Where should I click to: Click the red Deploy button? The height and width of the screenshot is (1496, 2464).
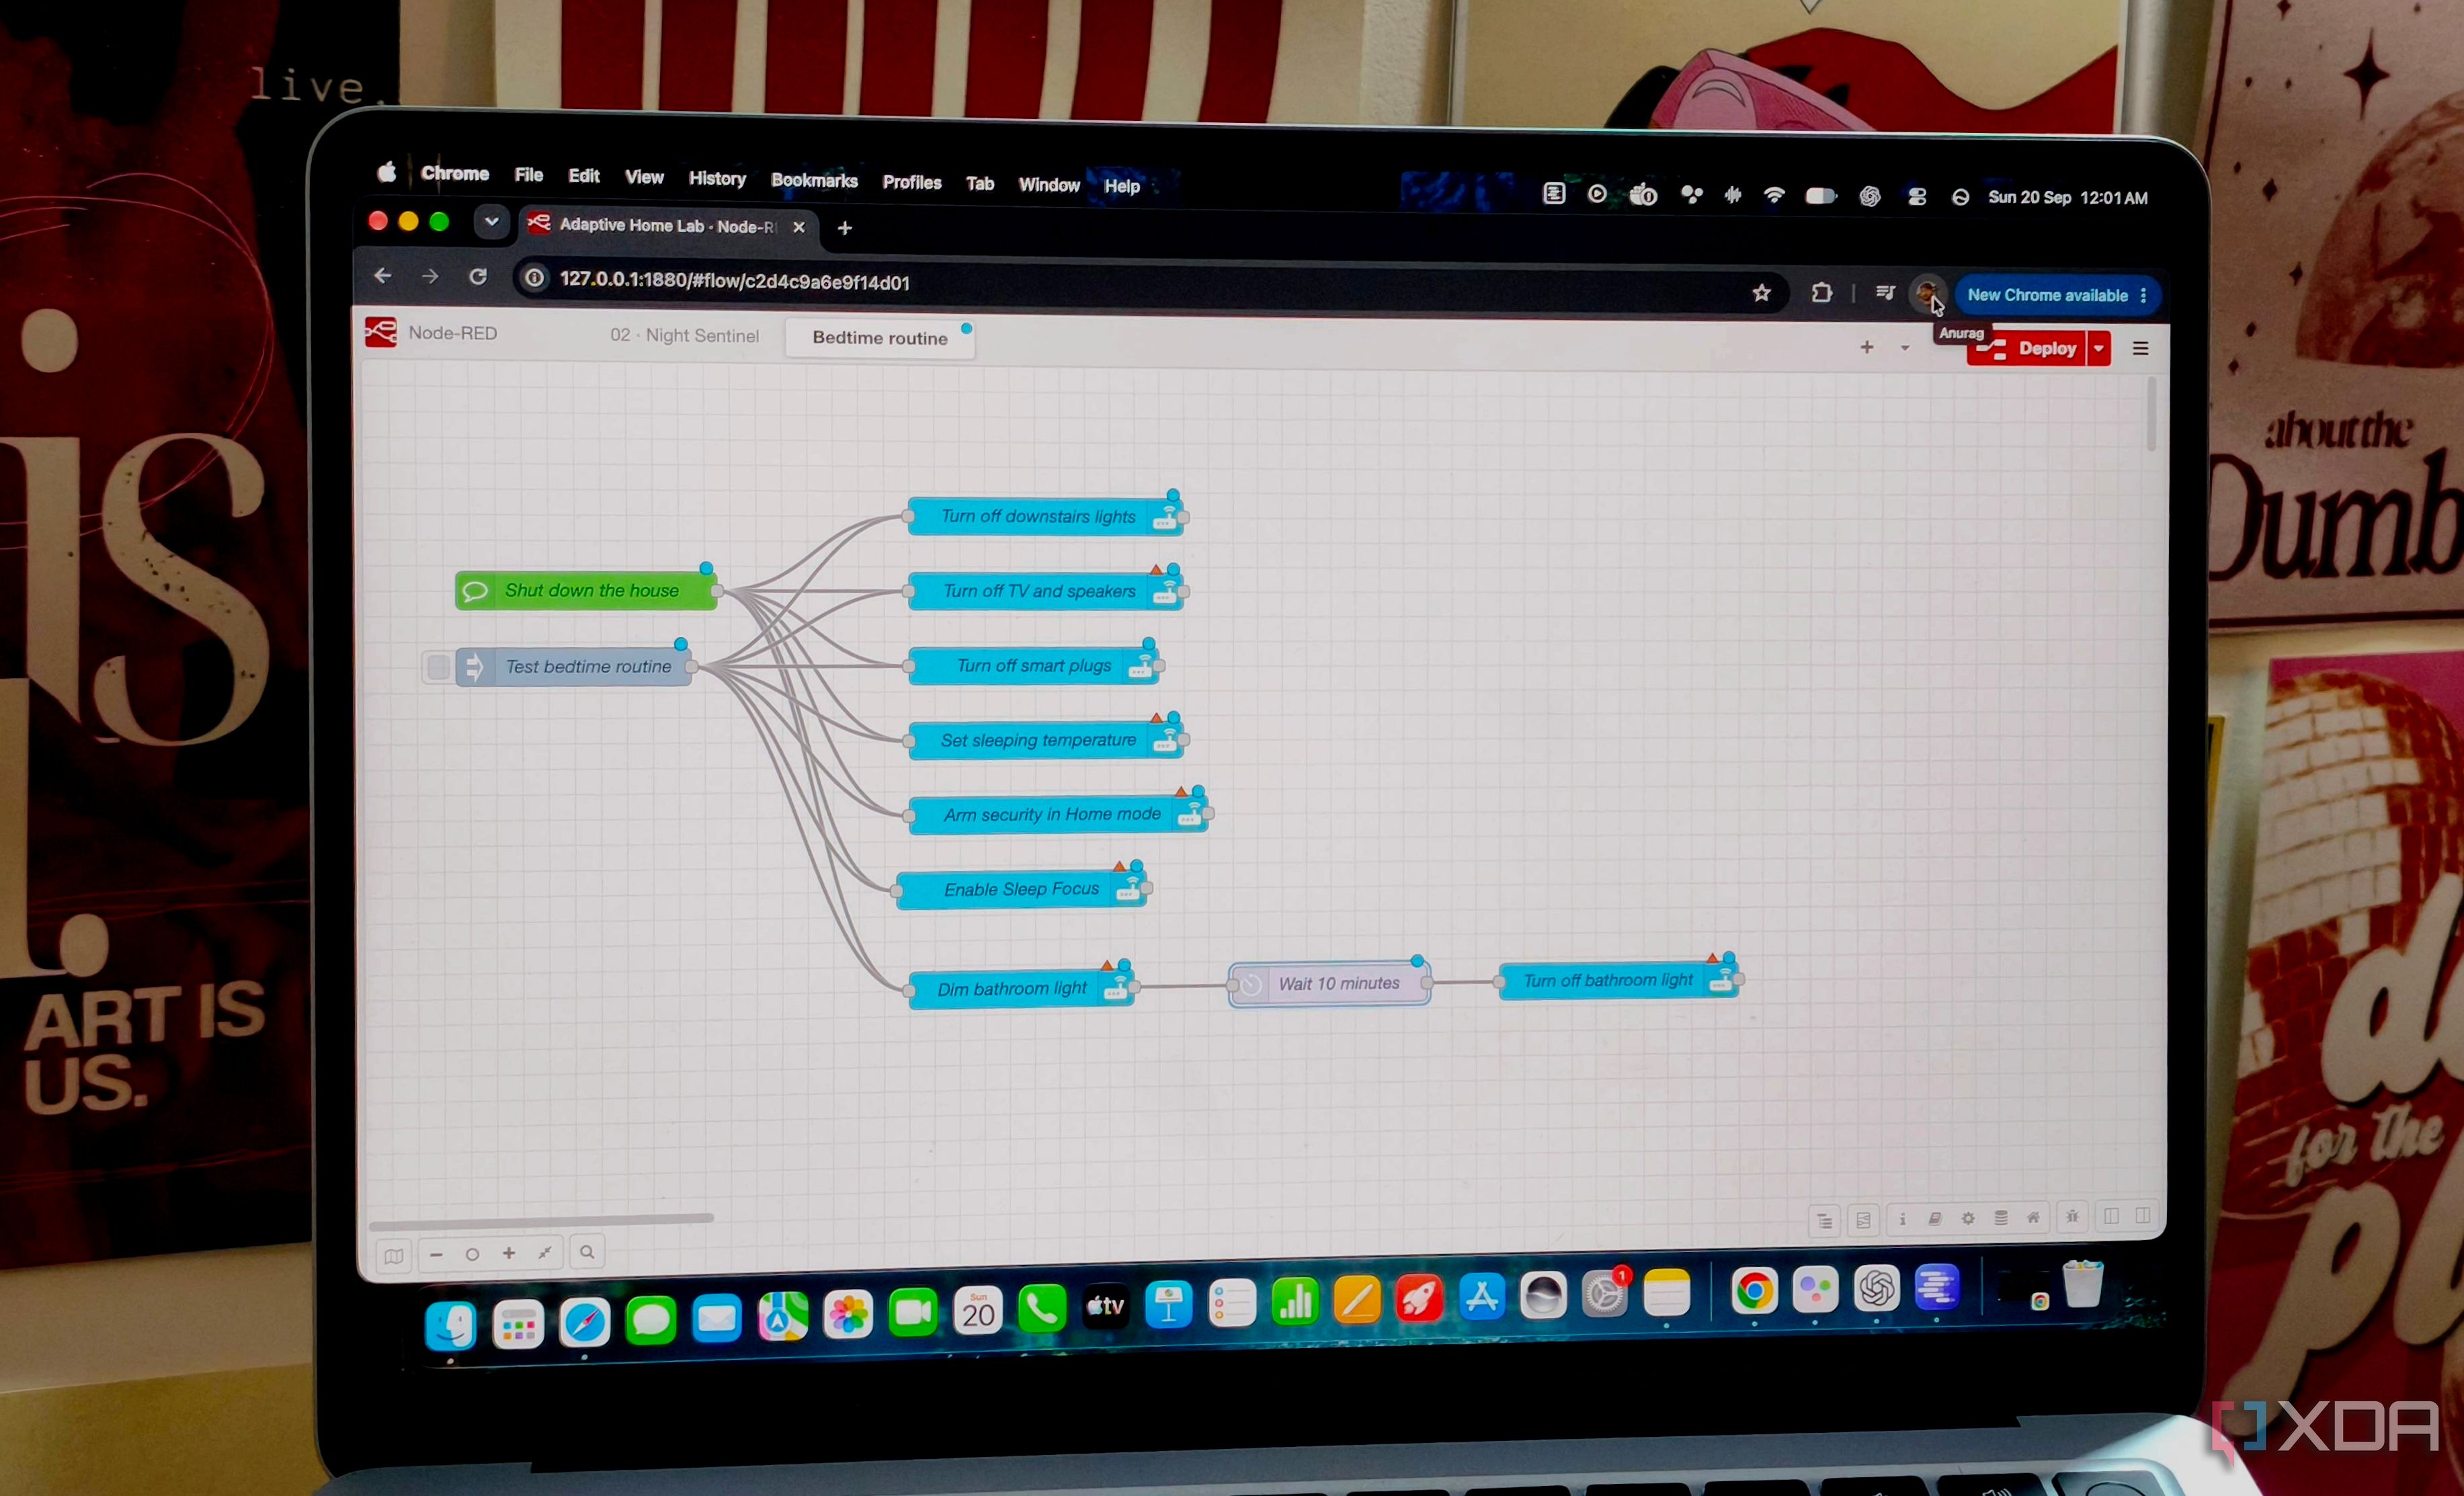2027,348
